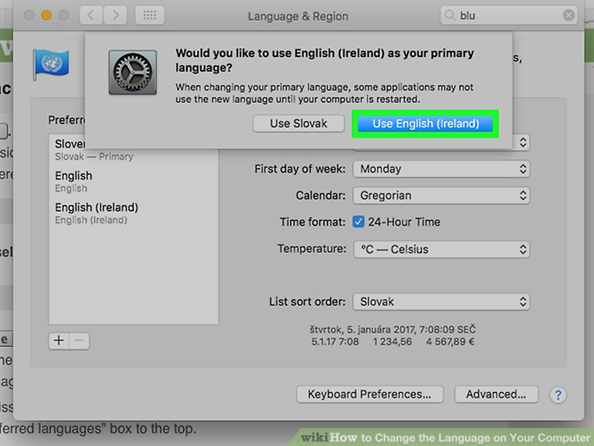Expand the Temperature Celsius dropdown
594x446 pixels.
coord(441,249)
